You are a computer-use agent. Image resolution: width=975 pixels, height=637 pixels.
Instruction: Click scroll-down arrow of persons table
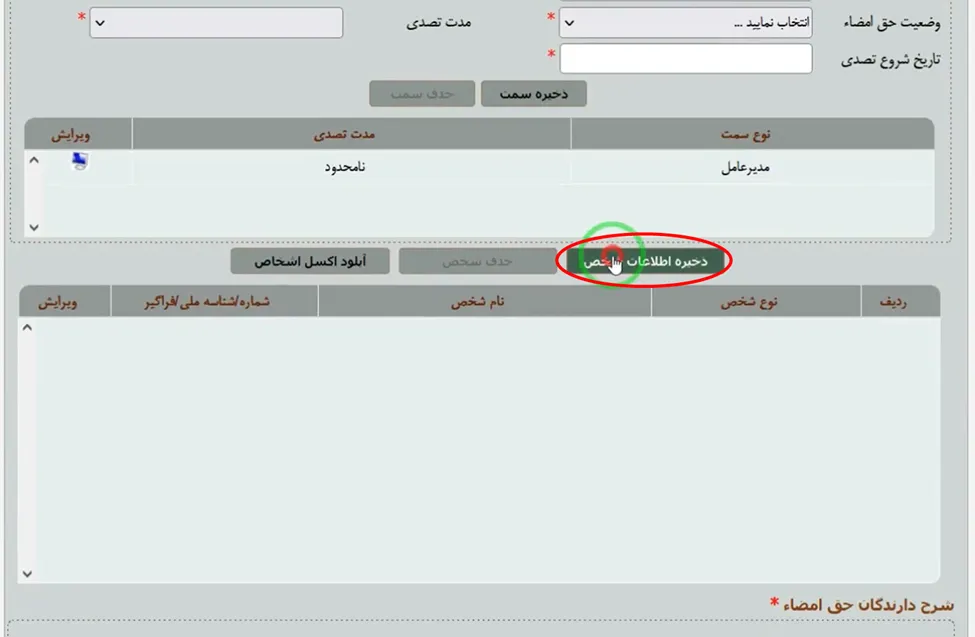click(x=27, y=574)
